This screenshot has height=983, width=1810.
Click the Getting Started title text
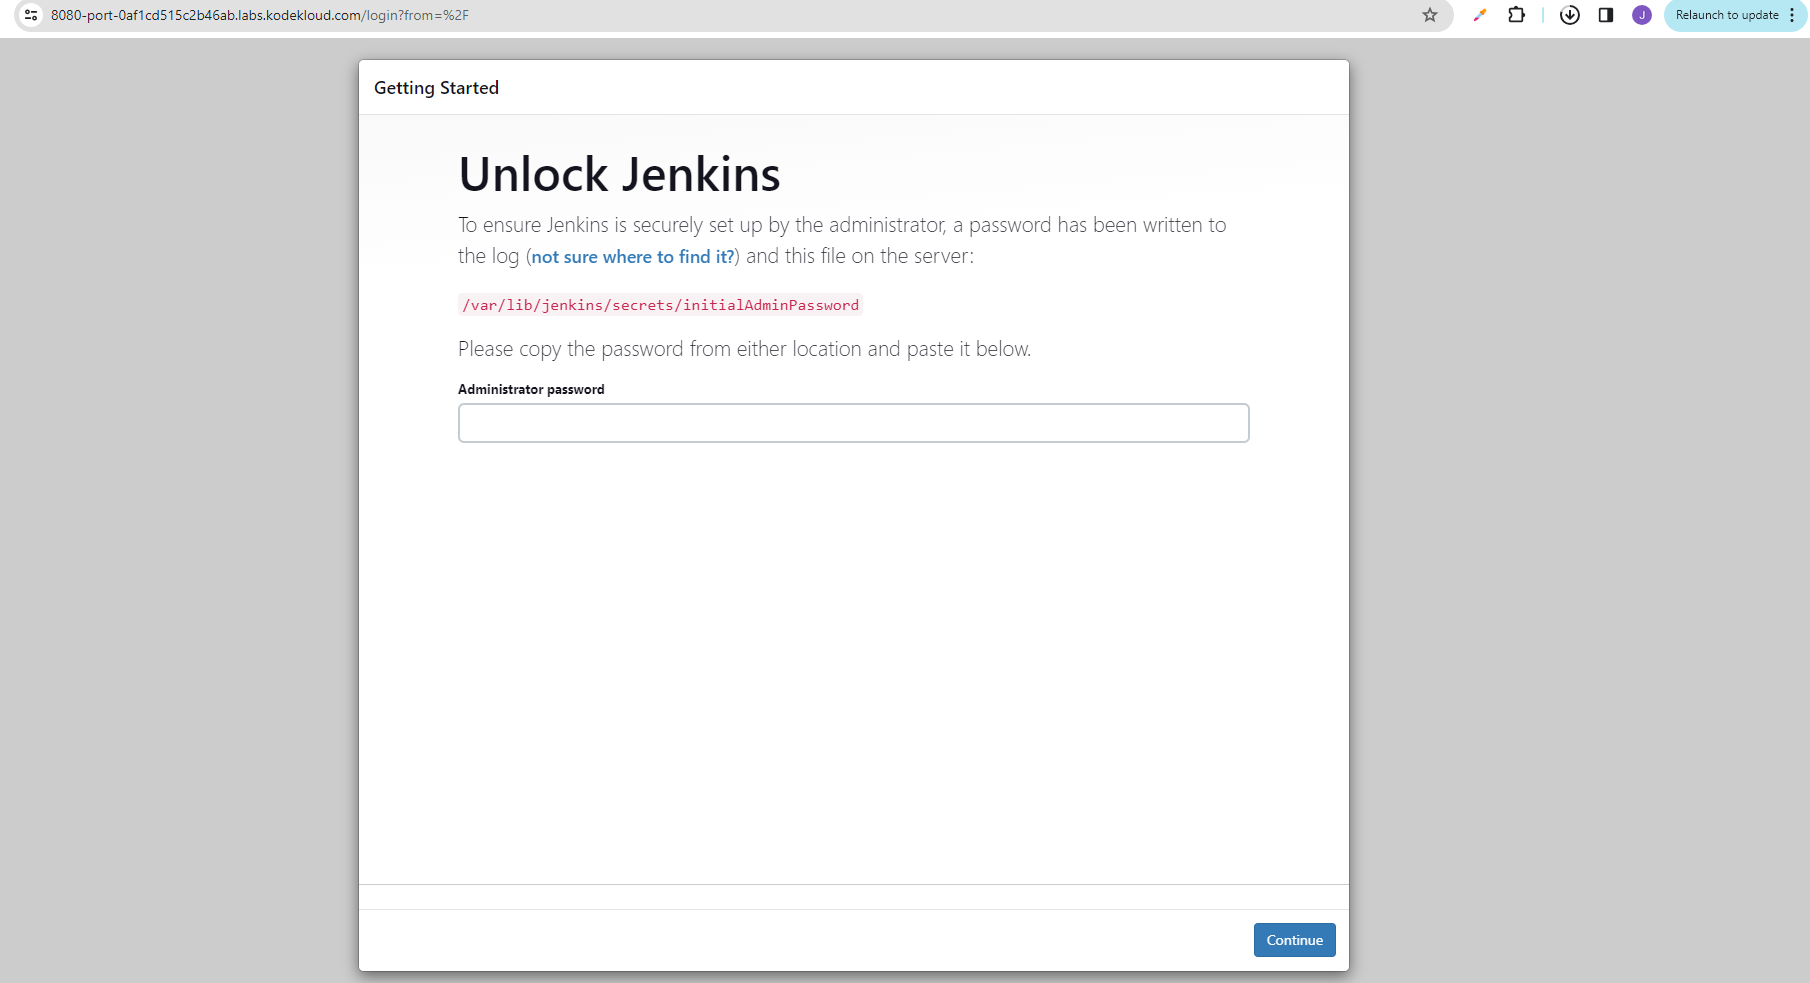point(436,88)
